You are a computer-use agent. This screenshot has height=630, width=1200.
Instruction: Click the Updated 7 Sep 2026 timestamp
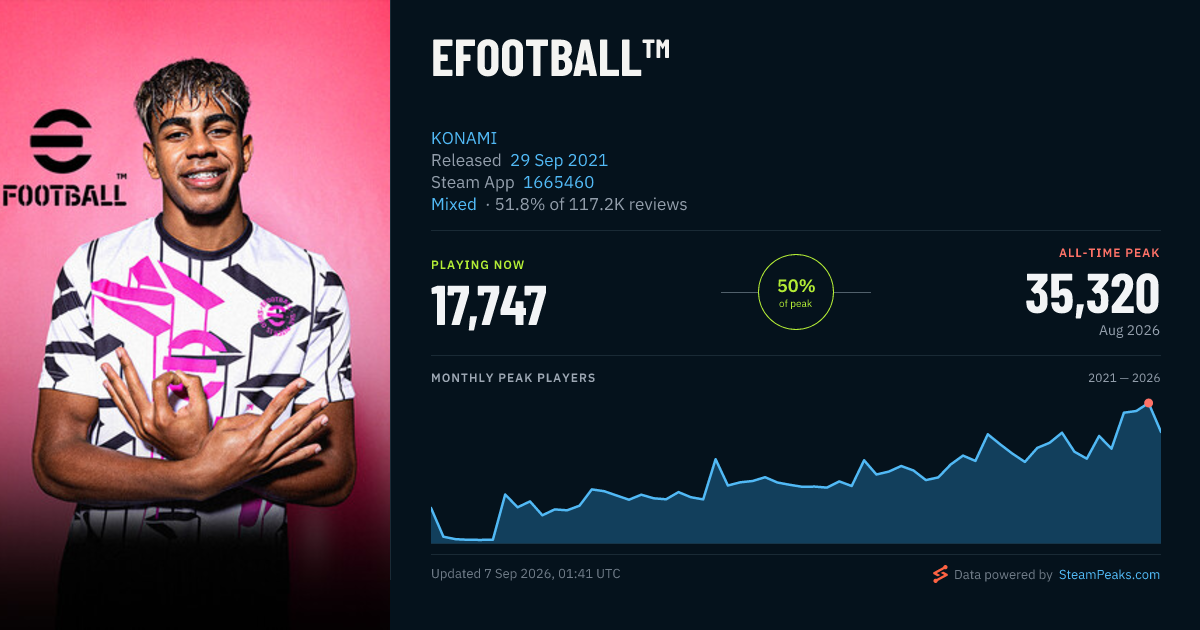tap(526, 574)
